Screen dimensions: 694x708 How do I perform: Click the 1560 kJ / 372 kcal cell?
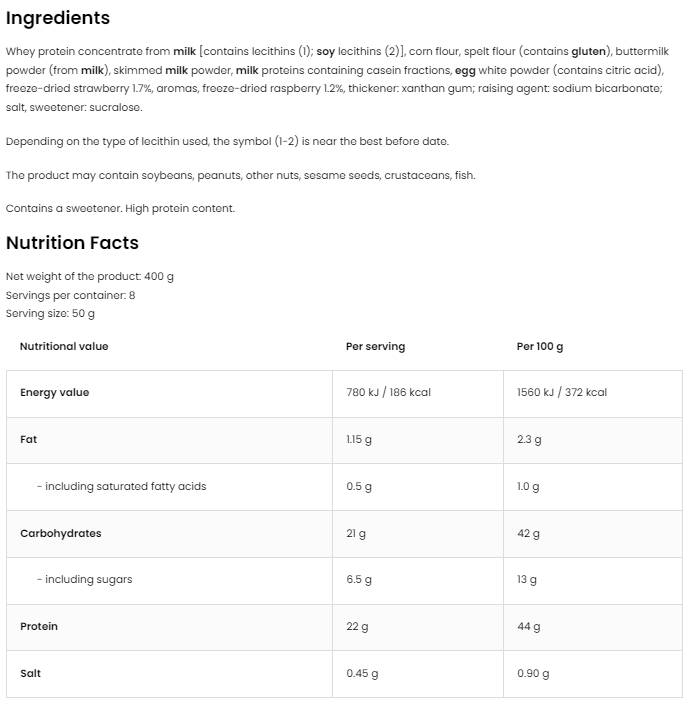(561, 393)
